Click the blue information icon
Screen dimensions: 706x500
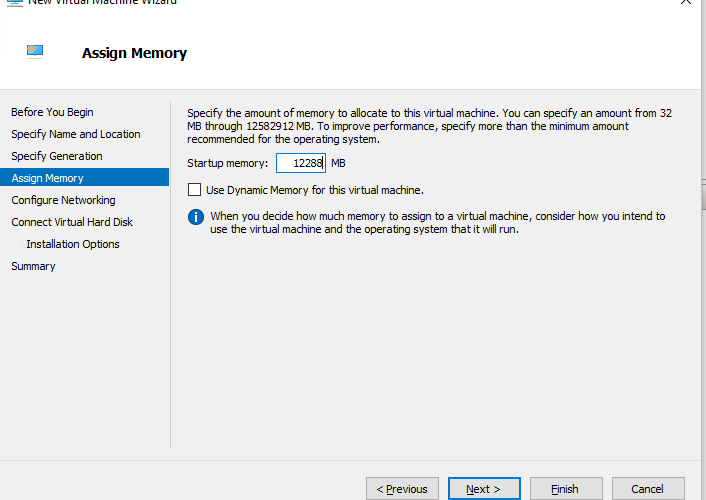coord(196,217)
